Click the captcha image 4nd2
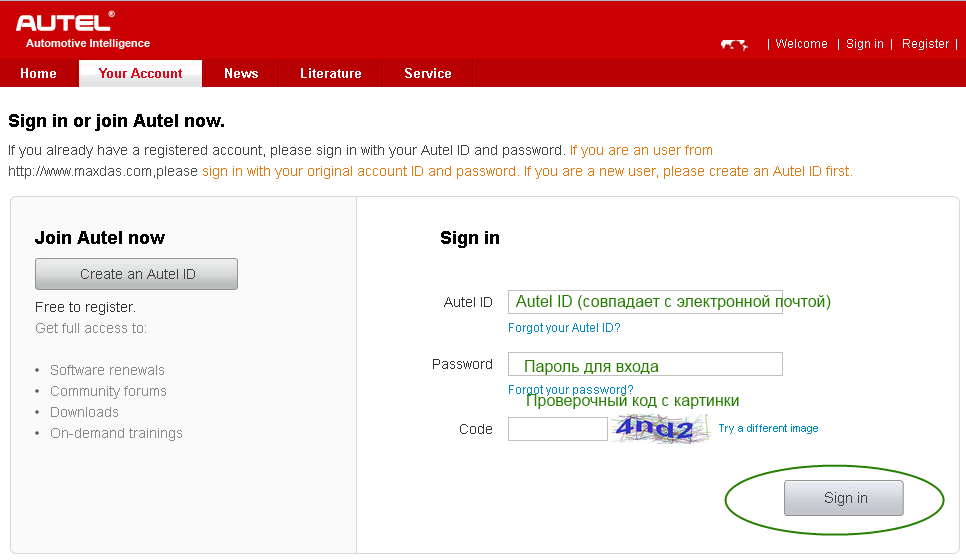Viewport: 966px width, 560px height. [660, 429]
